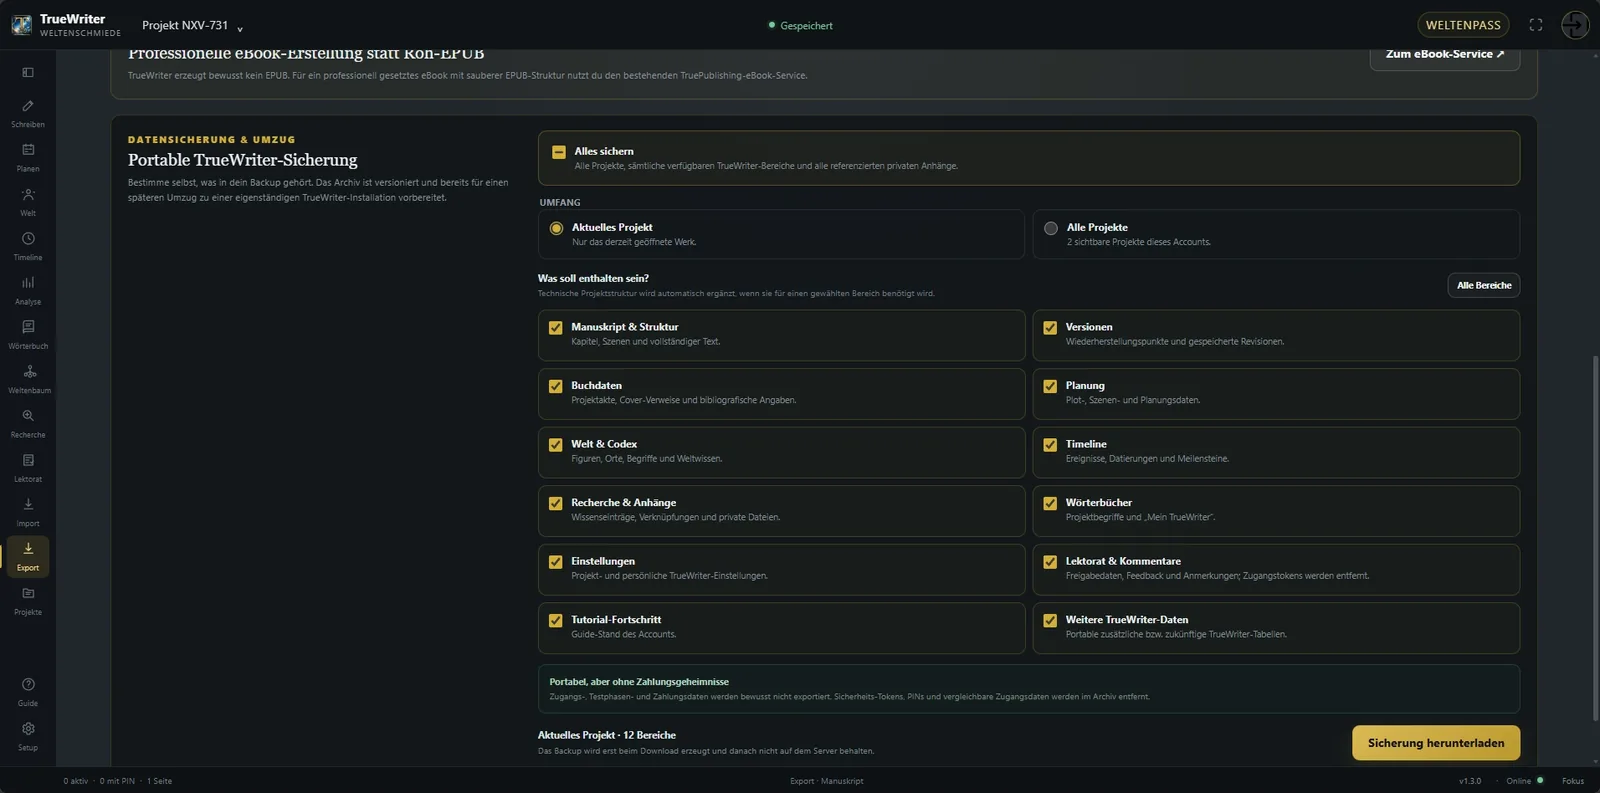Toggle fullscreen icon in top bar
This screenshot has height=793, width=1600.
pyautogui.click(x=1536, y=25)
